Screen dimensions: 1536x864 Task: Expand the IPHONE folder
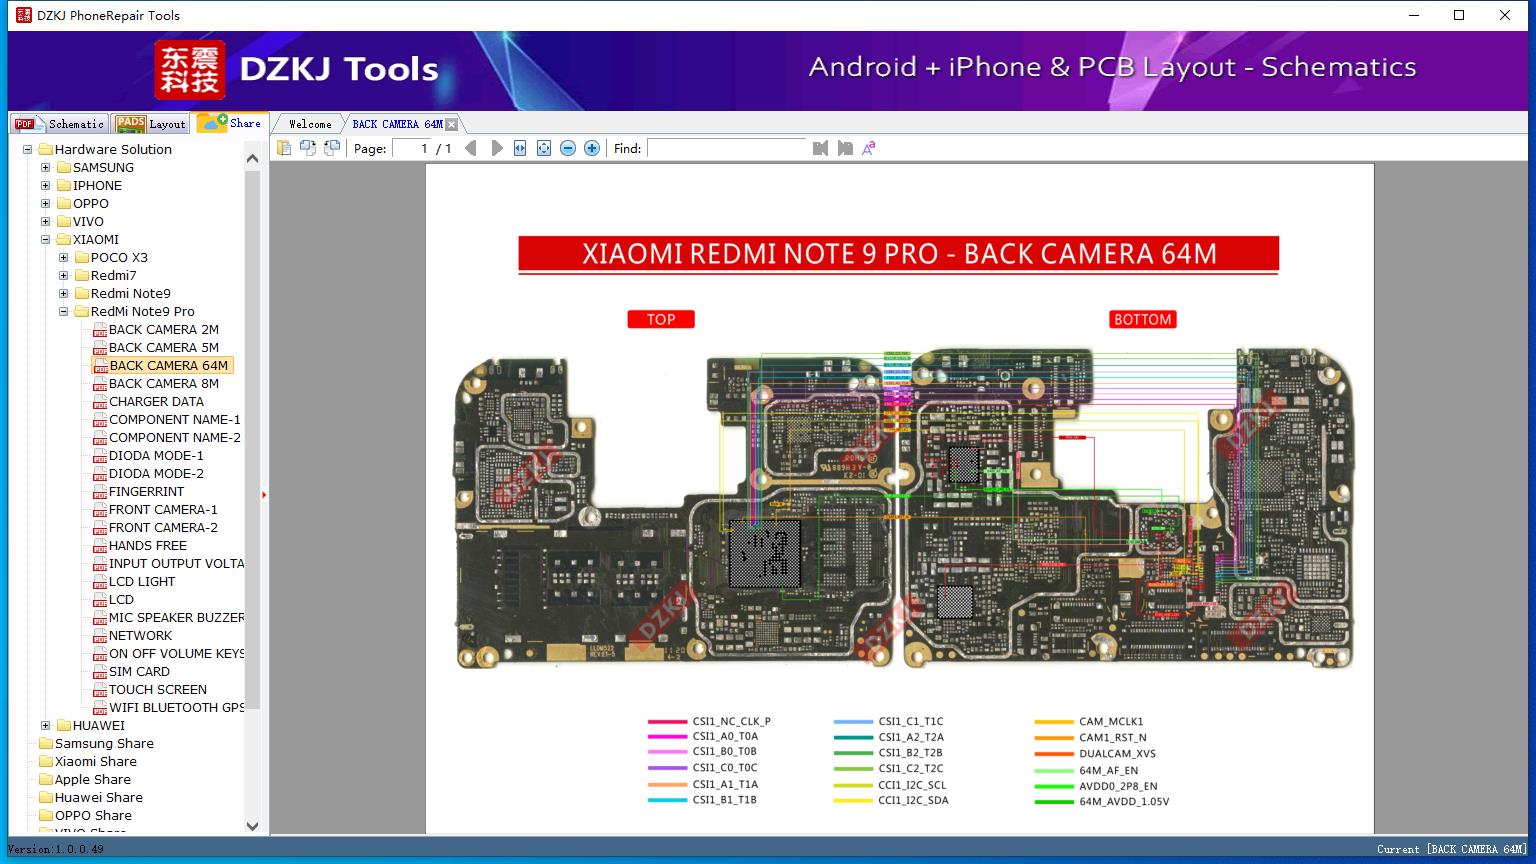[x=46, y=185]
